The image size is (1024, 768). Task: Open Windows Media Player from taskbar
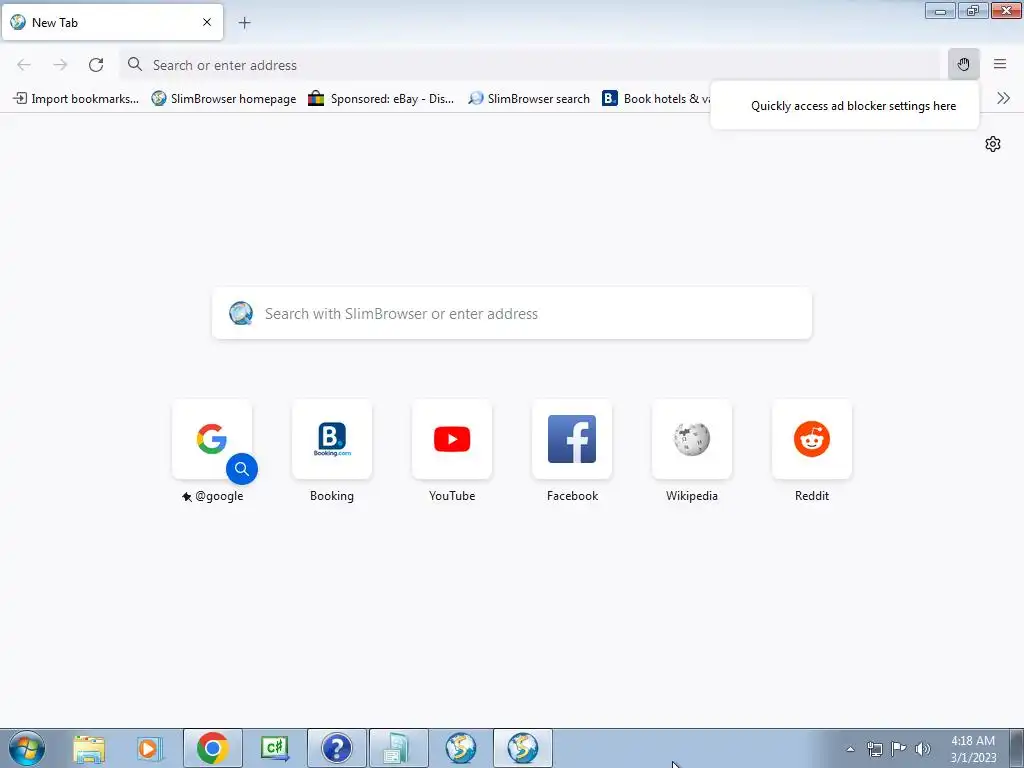(149, 748)
